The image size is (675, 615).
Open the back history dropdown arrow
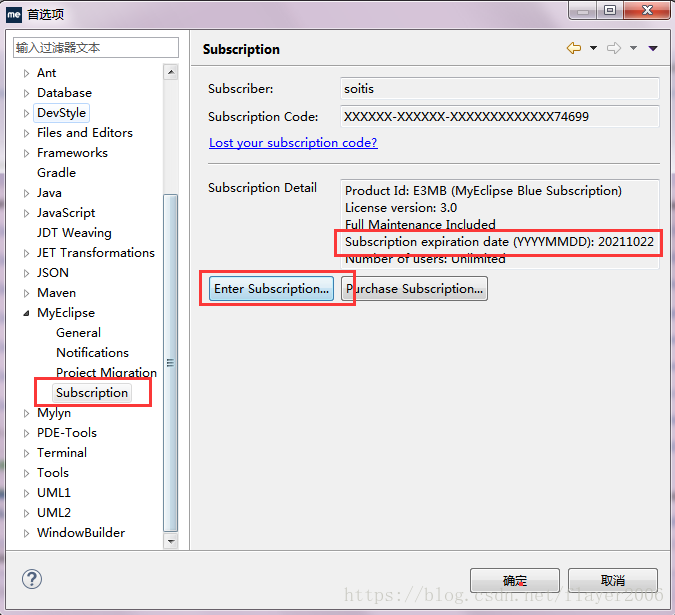[x=593, y=48]
